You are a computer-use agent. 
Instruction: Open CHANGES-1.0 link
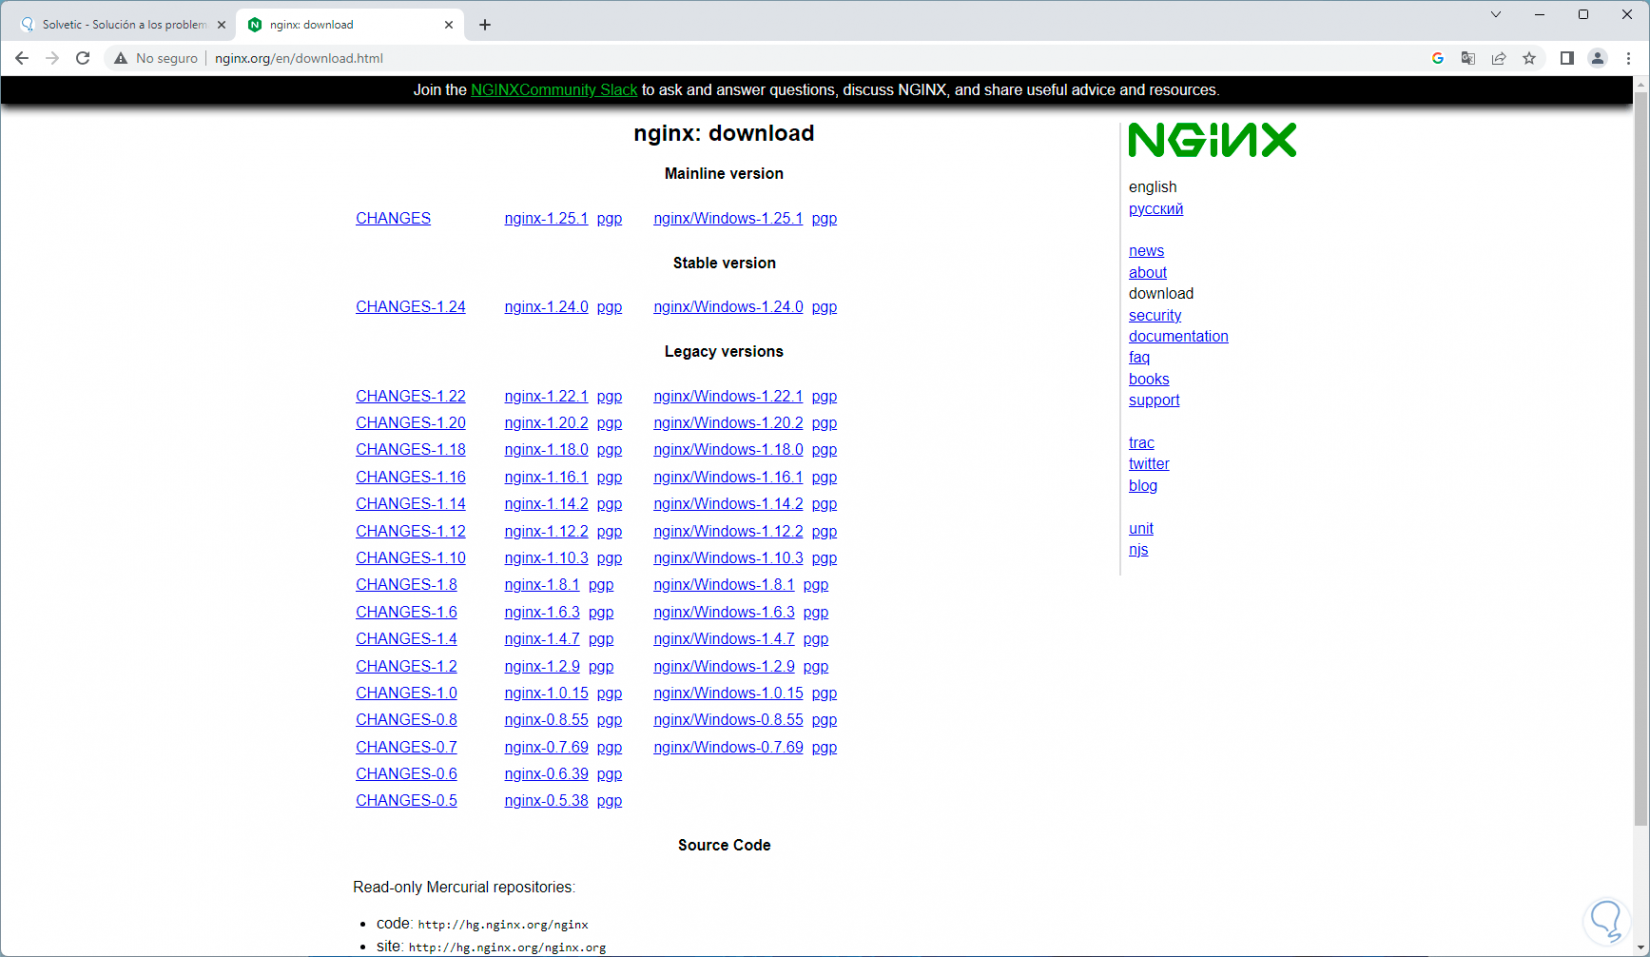406,693
